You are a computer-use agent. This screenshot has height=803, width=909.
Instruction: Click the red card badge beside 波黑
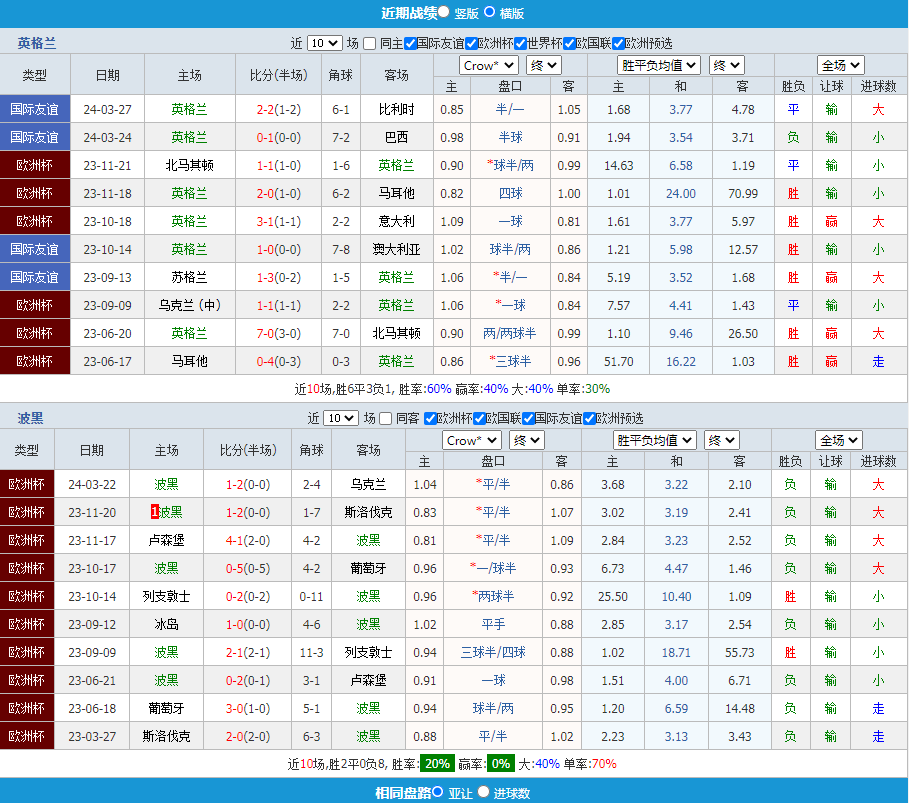[155, 512]
